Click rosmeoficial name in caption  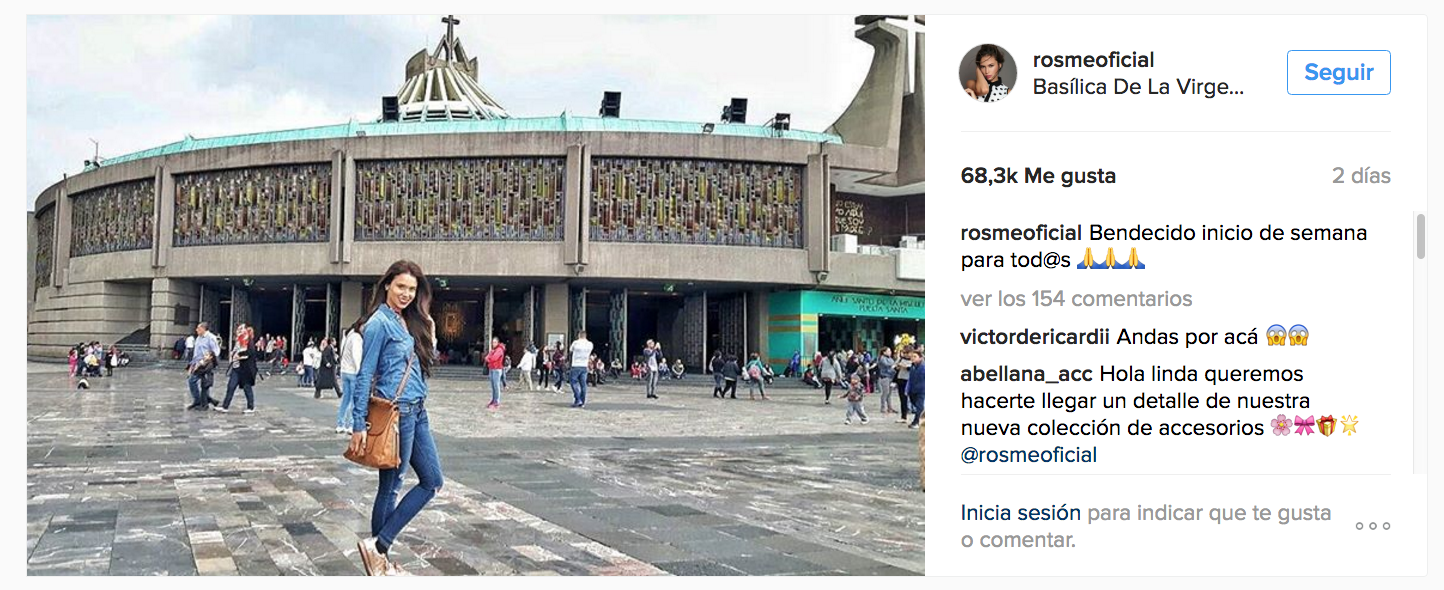1021,233
